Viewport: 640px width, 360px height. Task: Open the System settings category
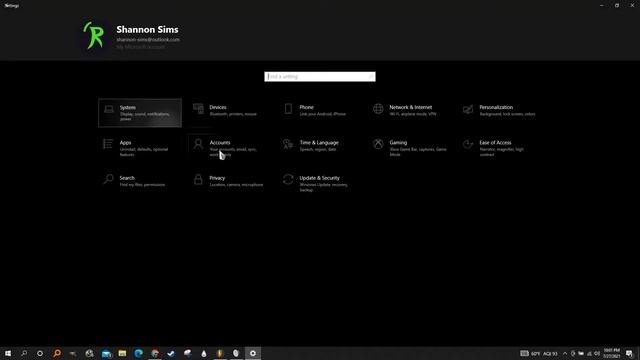[140, 113]
